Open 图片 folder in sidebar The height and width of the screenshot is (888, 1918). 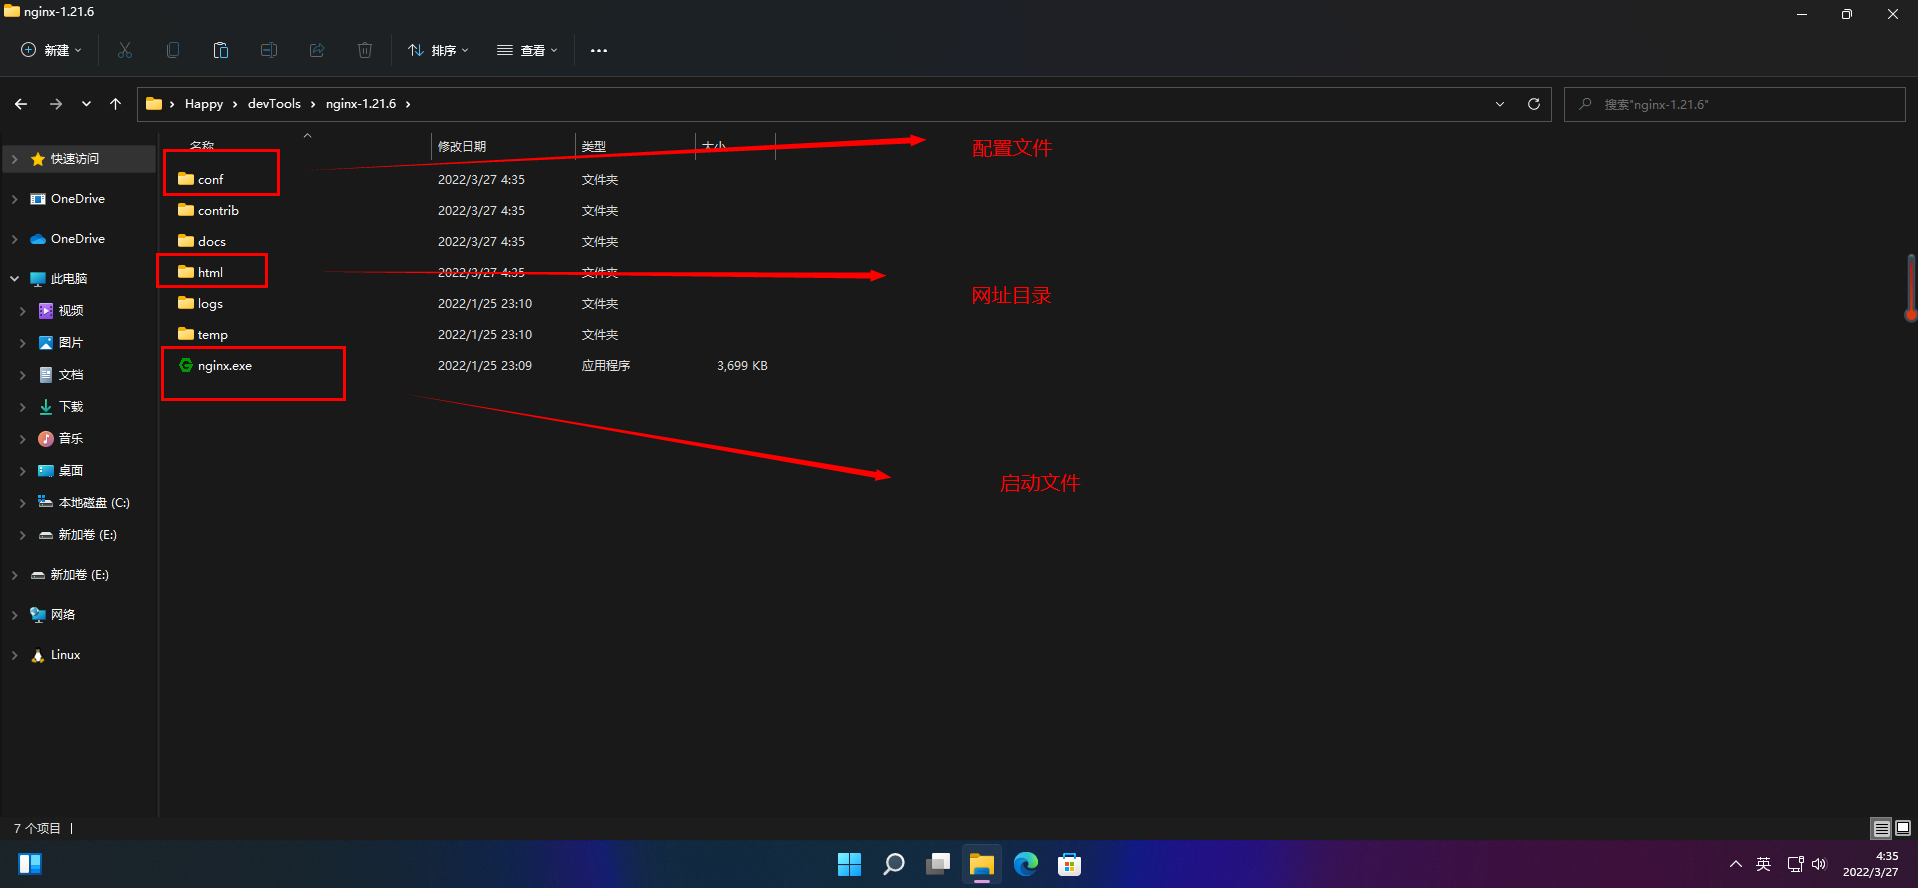tap(71, 343)
